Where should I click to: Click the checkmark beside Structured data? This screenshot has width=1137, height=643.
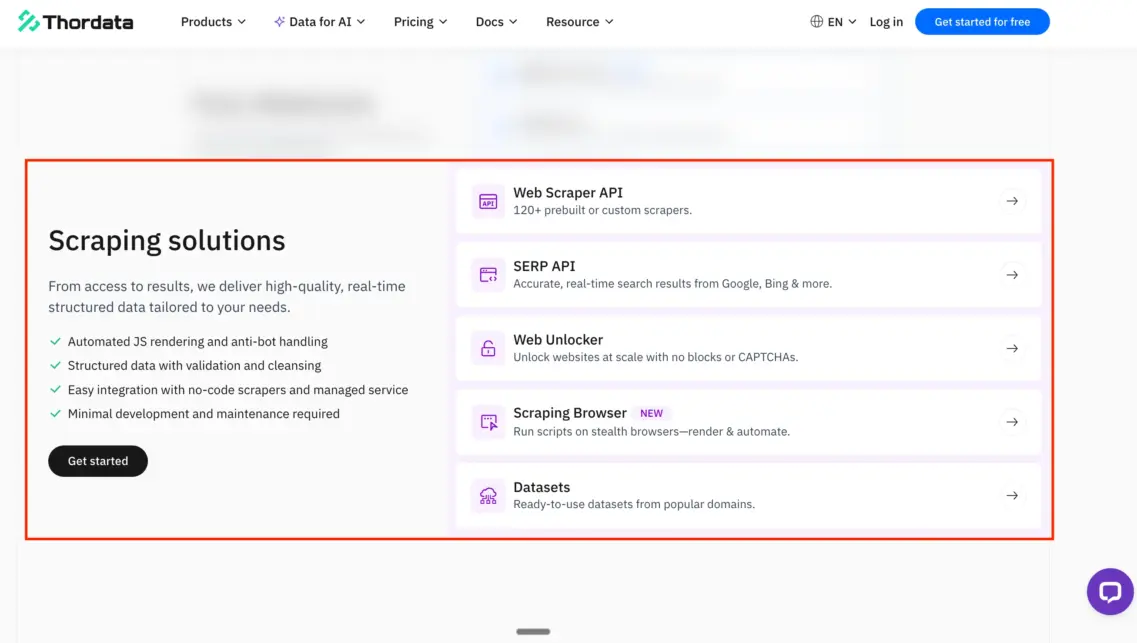[55, 365]
